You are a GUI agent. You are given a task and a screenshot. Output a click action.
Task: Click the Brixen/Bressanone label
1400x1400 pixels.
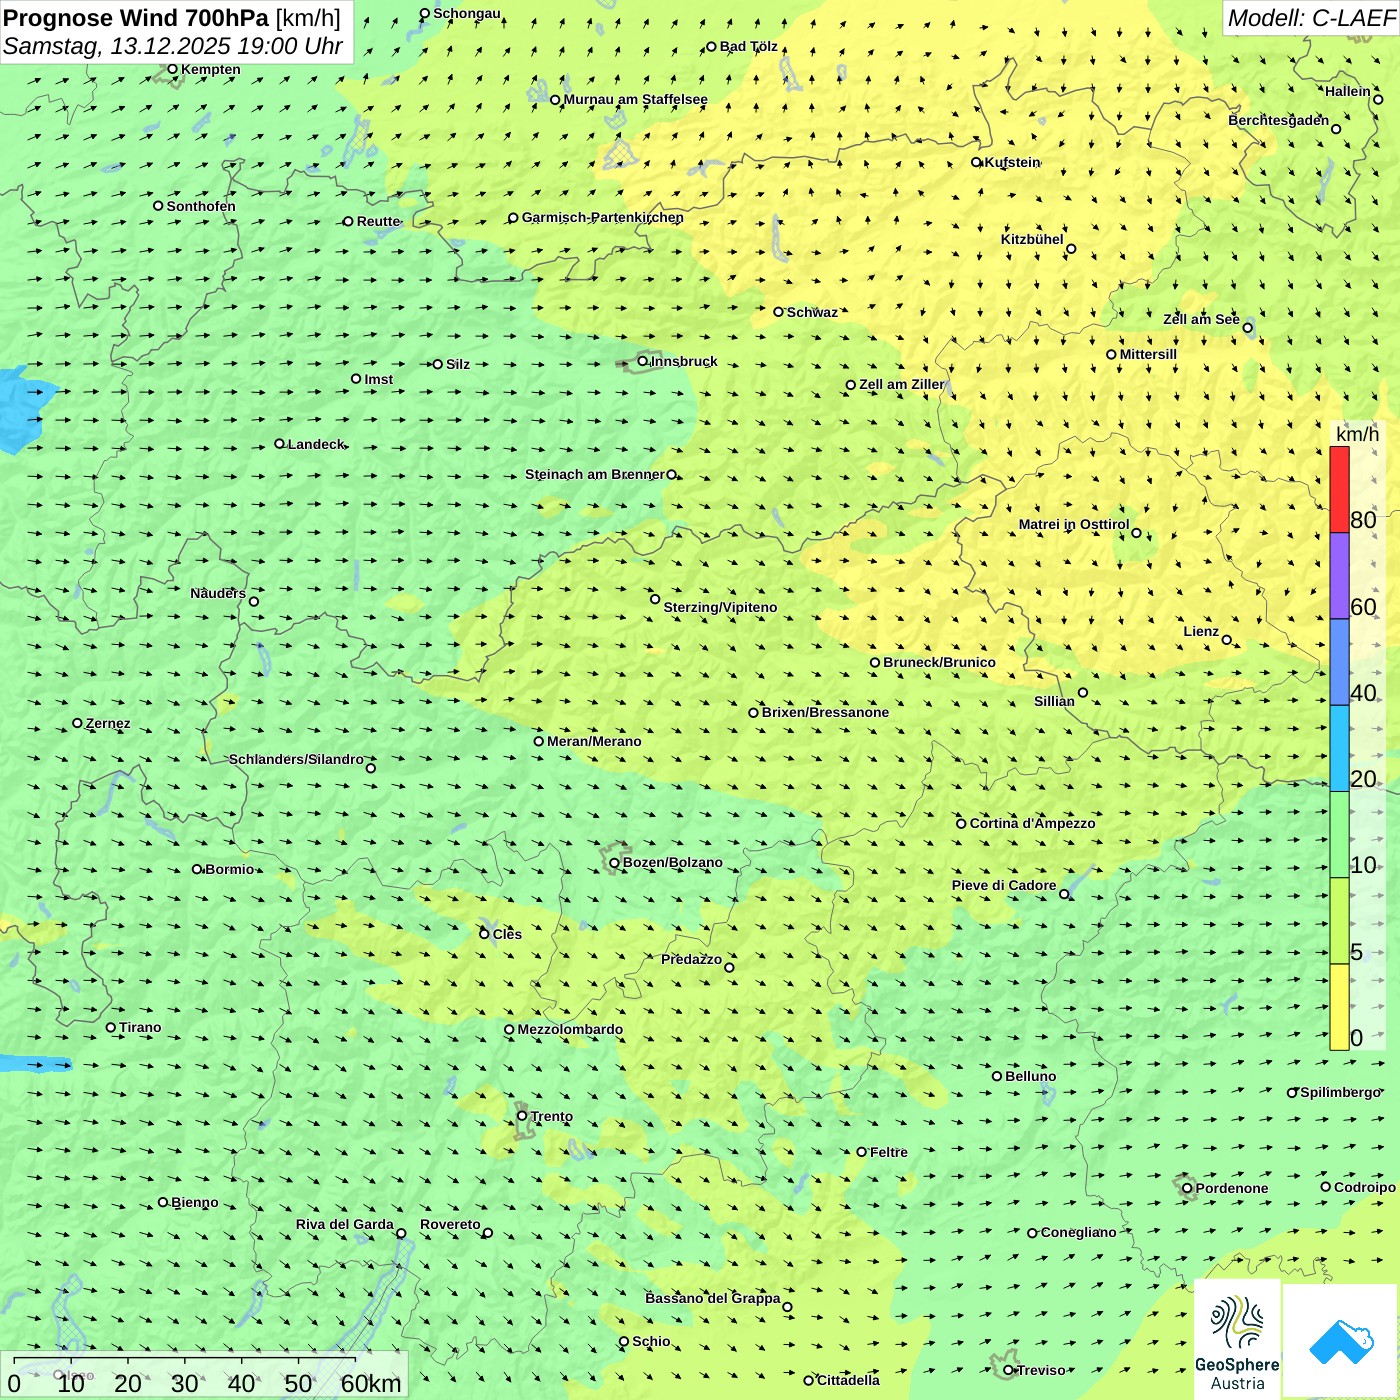click(825, 712)
